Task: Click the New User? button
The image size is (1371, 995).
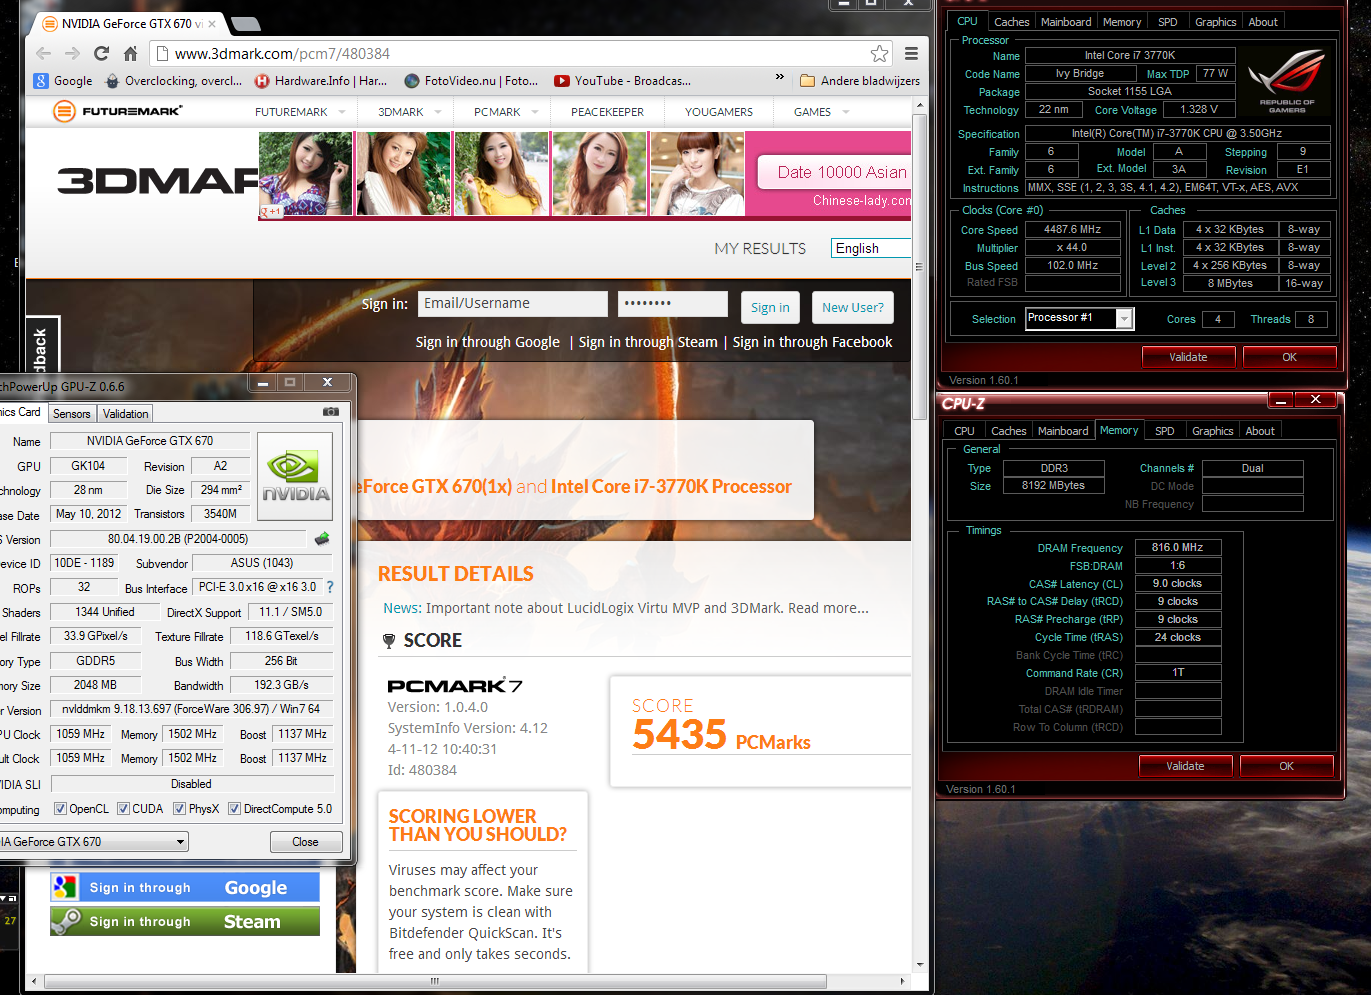Action: (x=852, y=308)
